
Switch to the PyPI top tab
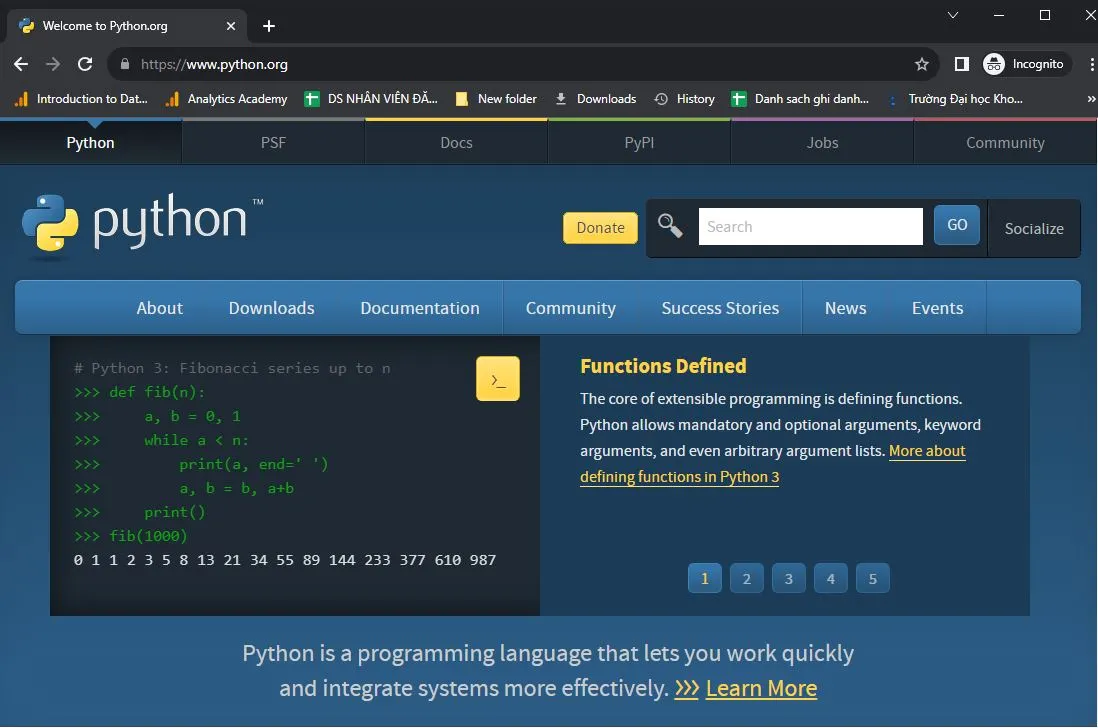pos(639,143)
